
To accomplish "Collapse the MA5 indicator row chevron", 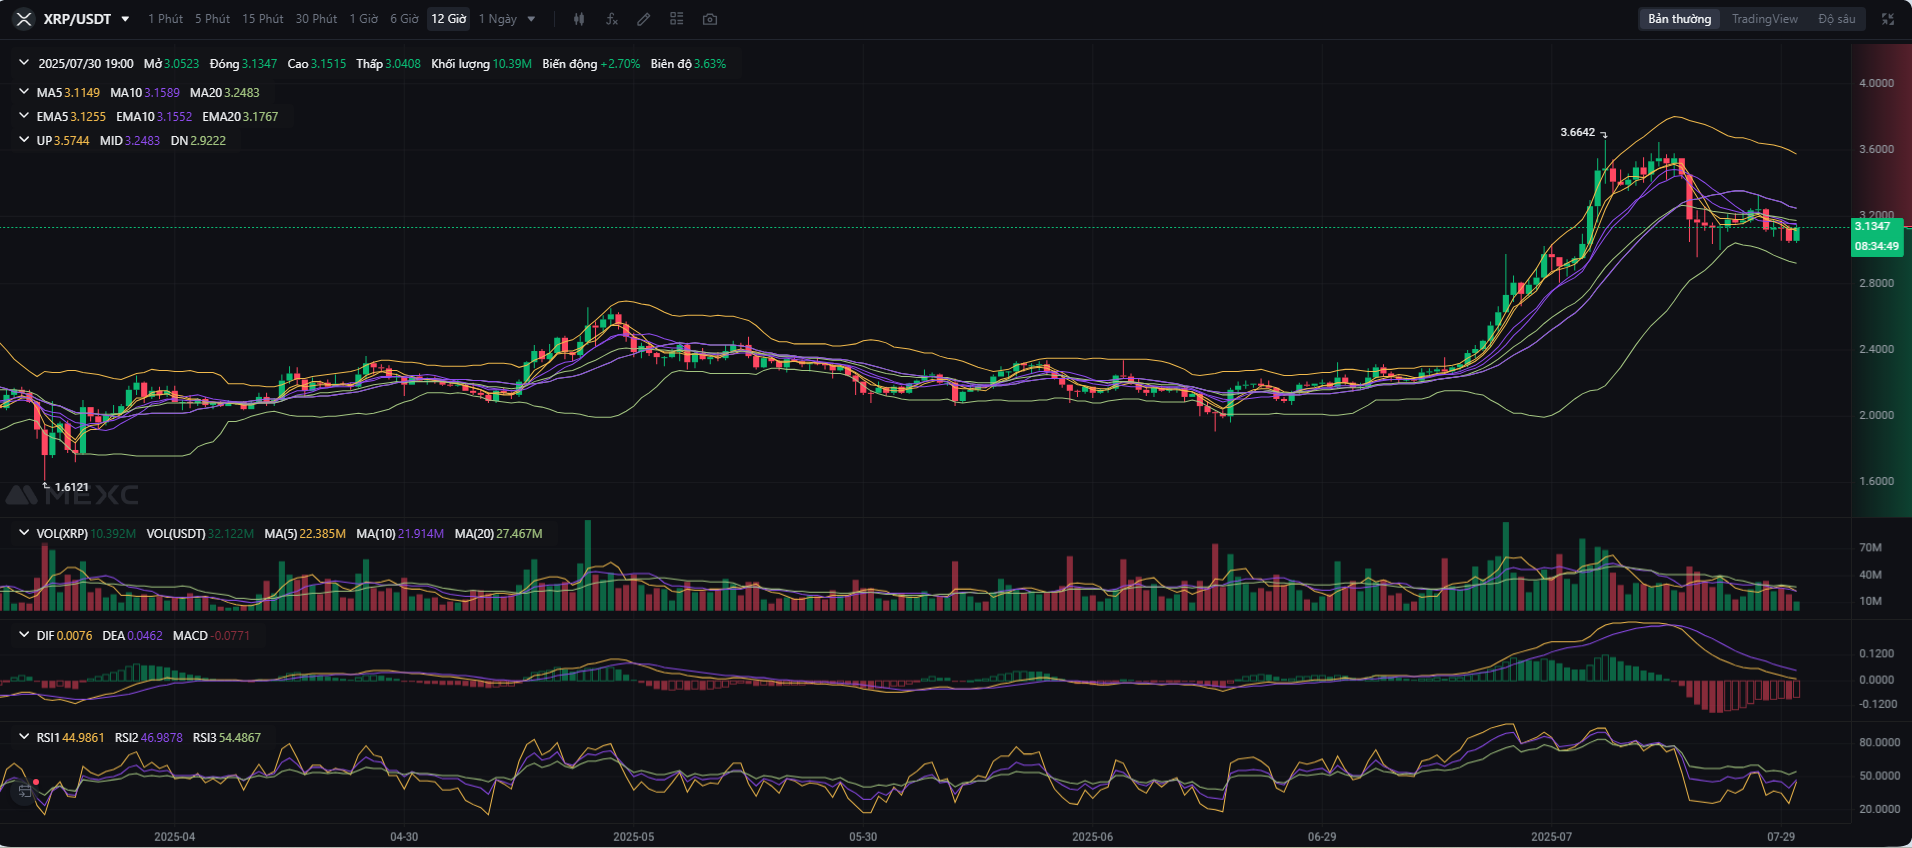I will click(x=24, y=92).
